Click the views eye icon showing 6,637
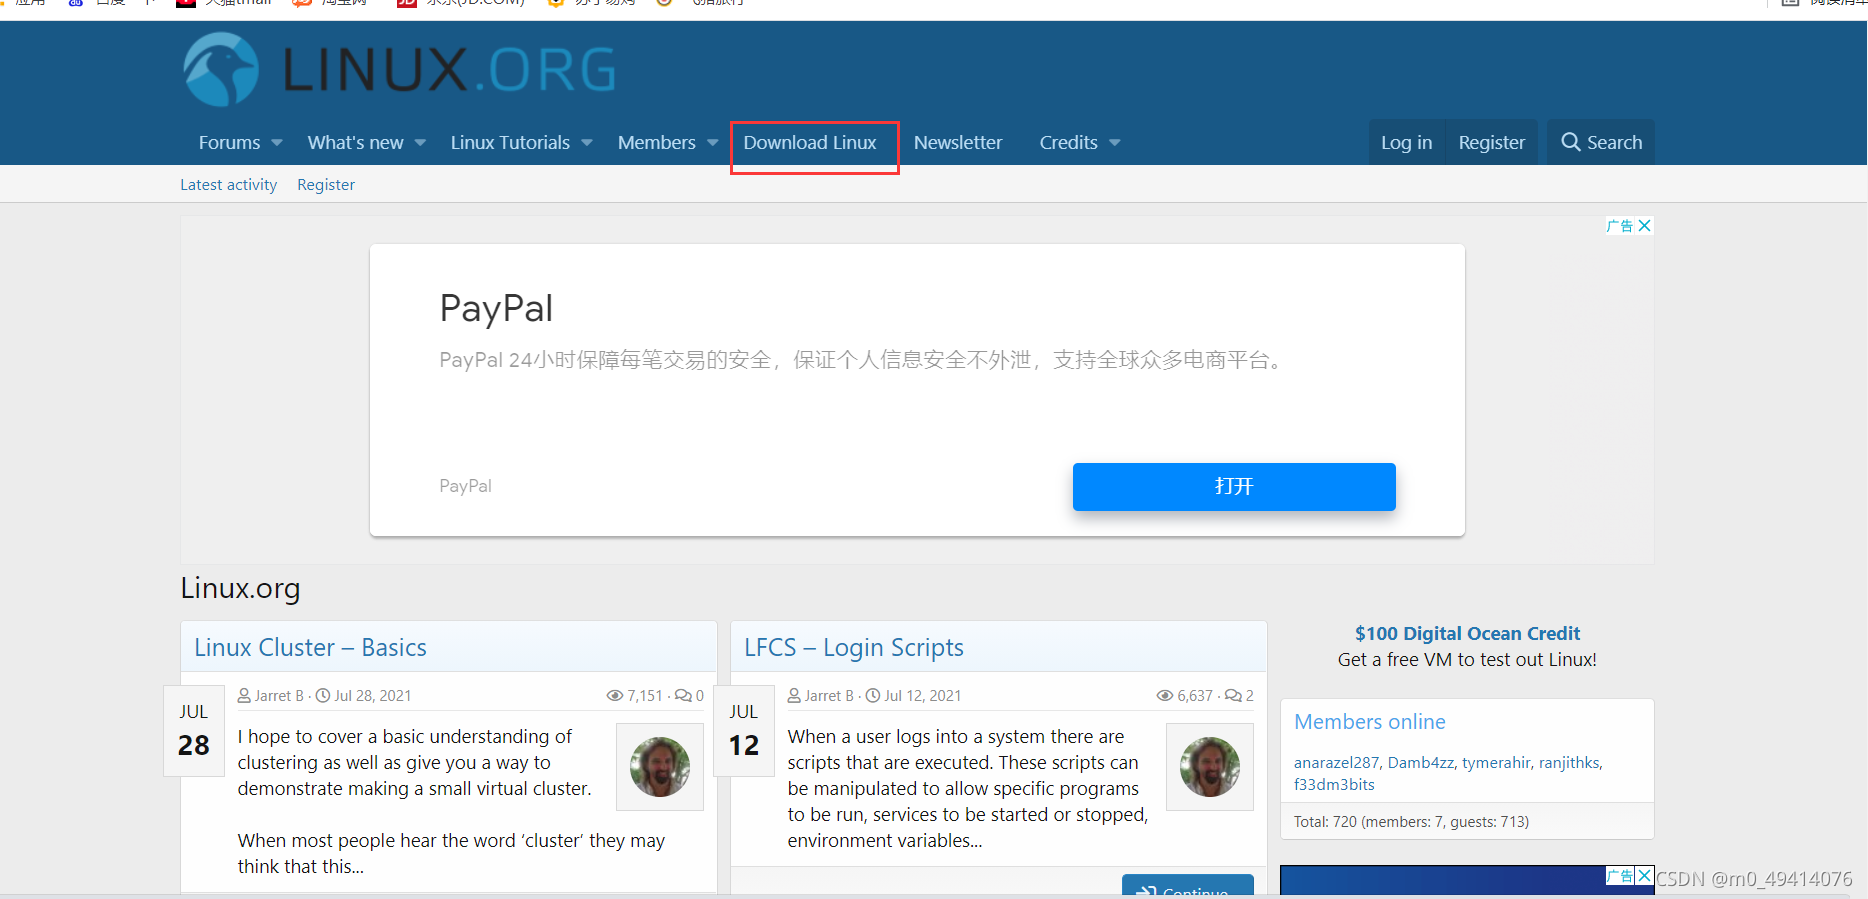The width and height of the screenshot is (1868, 899). (1165, 696)
